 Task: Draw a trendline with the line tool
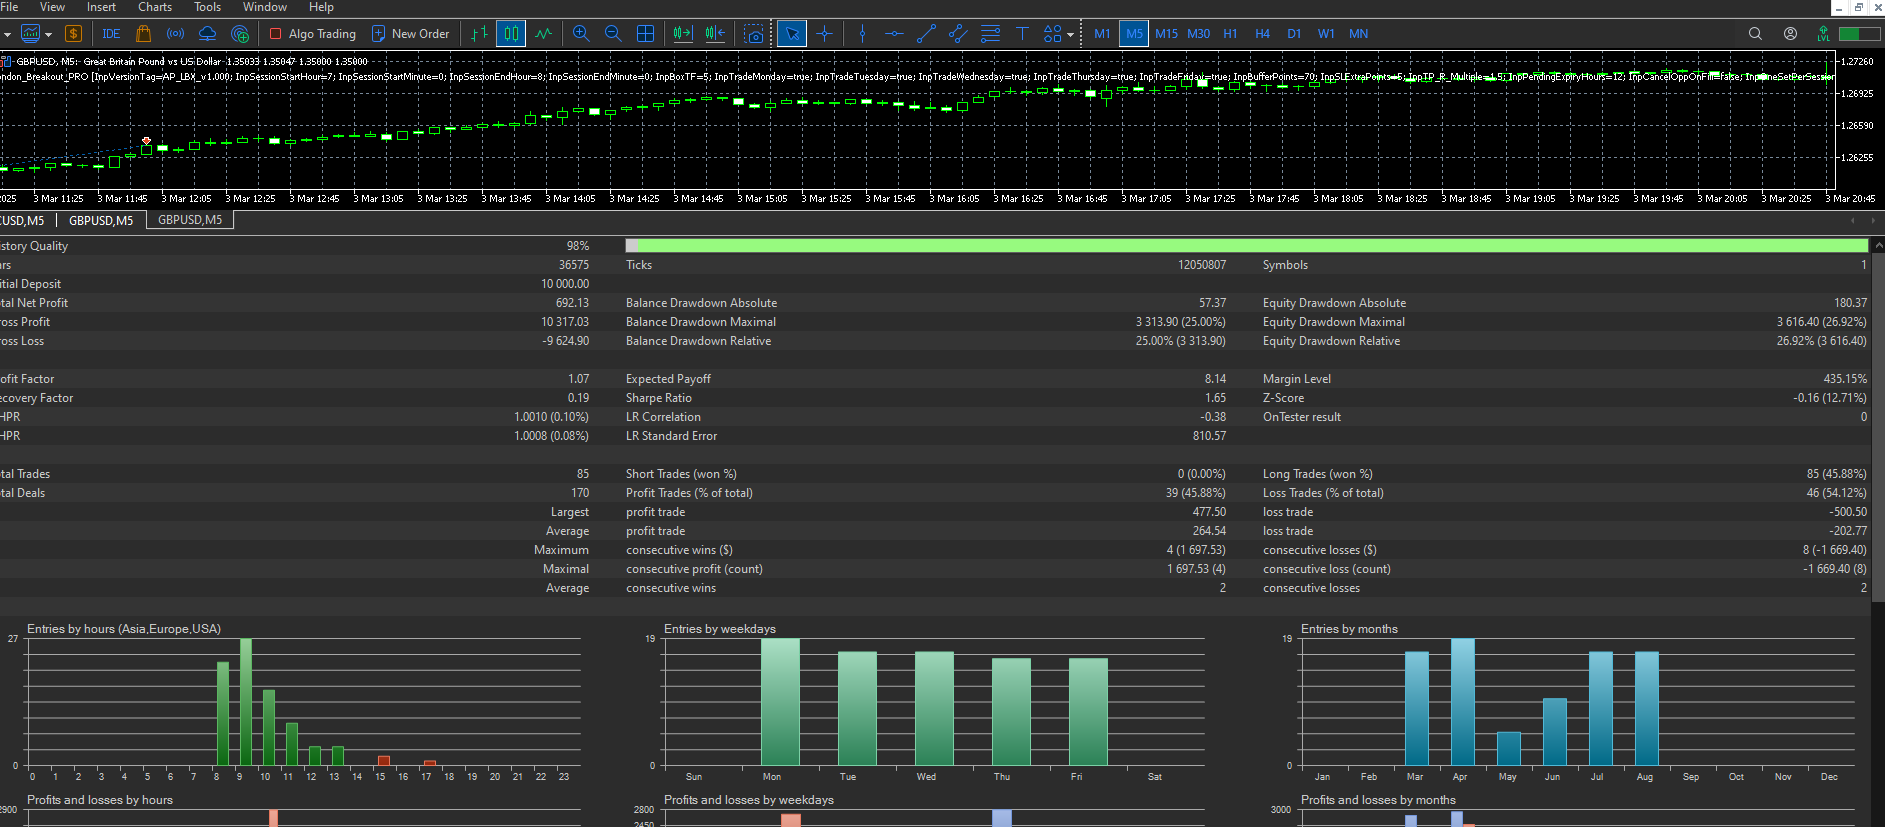pos(926,34)
